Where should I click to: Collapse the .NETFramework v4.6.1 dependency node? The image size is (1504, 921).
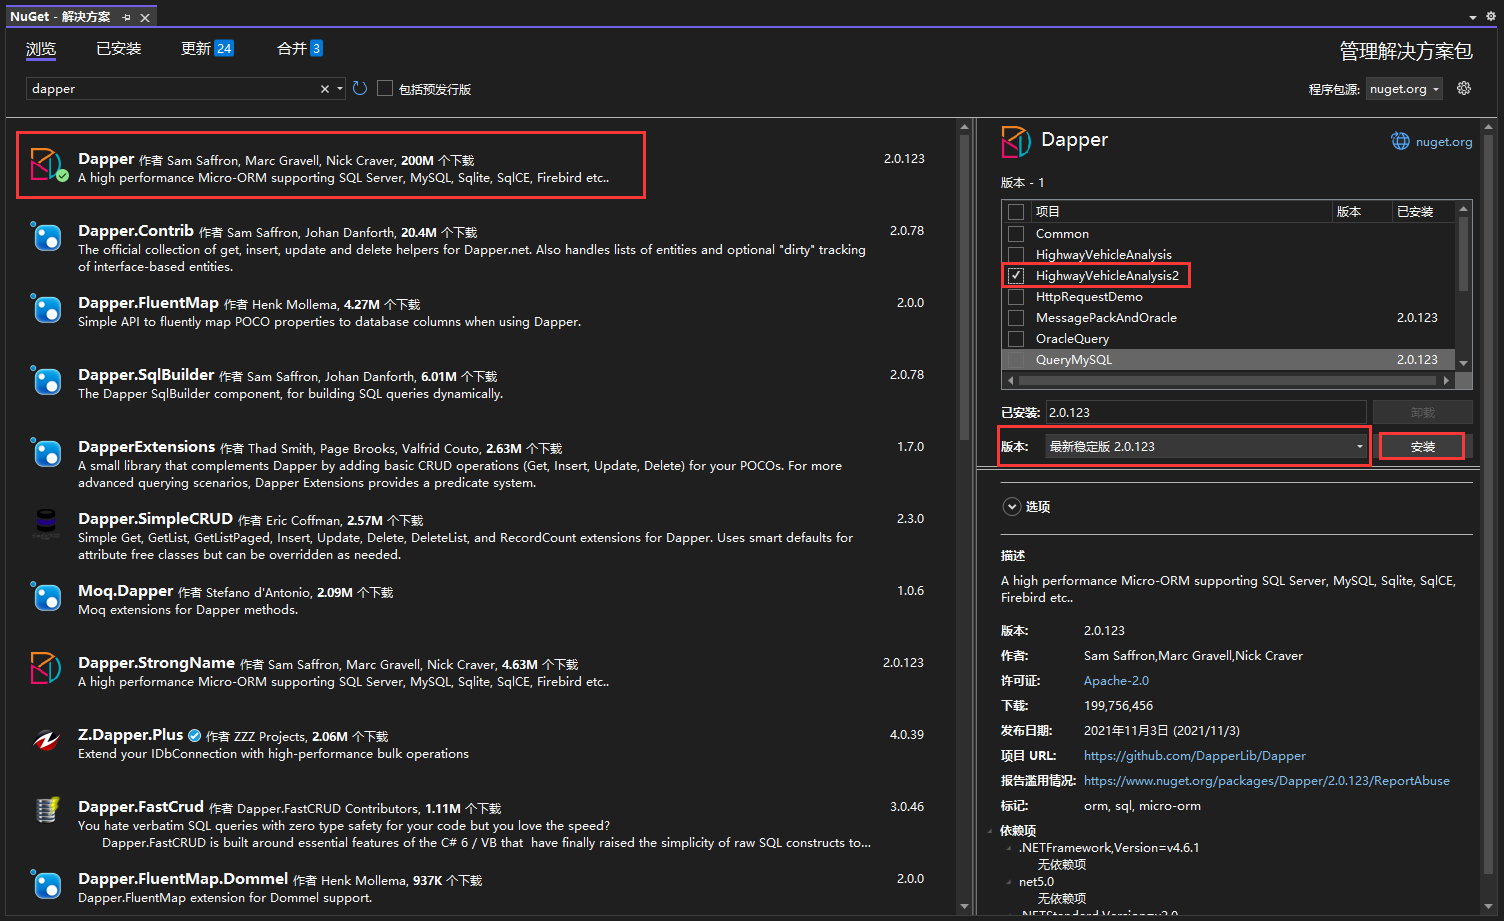click(x=1009, y=848)
